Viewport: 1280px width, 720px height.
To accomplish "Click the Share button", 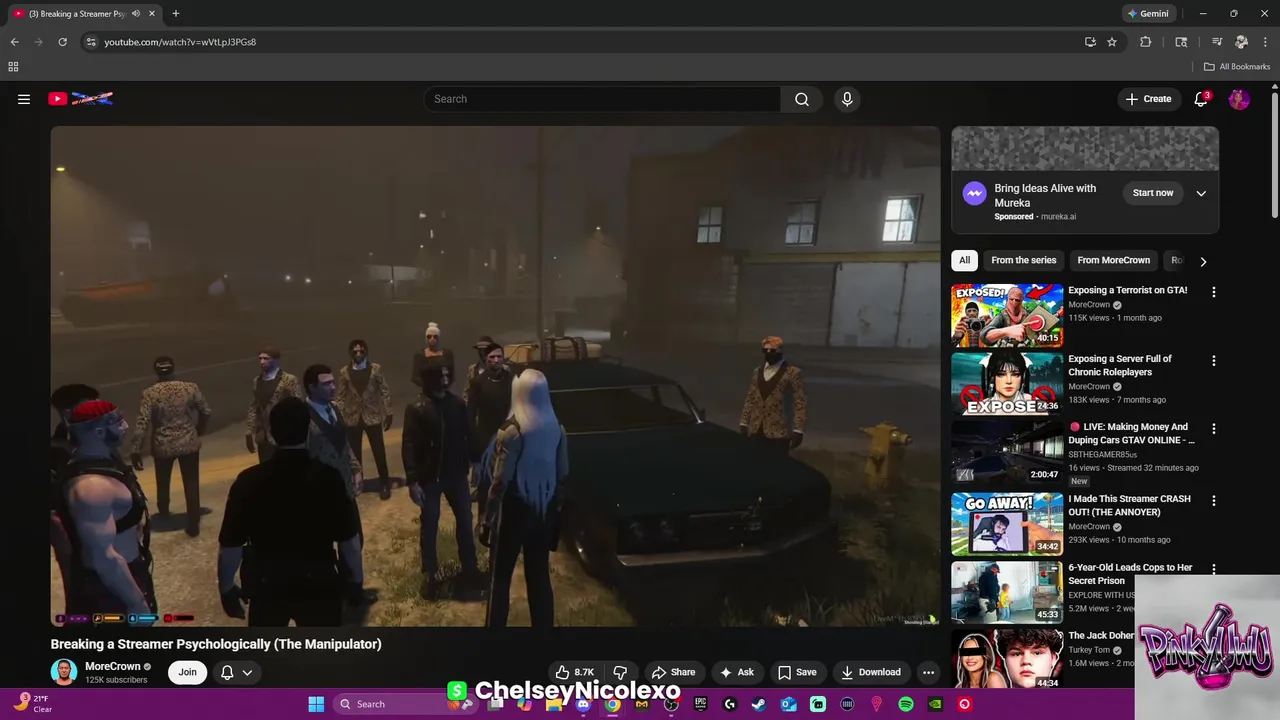I will click(673, 672).
